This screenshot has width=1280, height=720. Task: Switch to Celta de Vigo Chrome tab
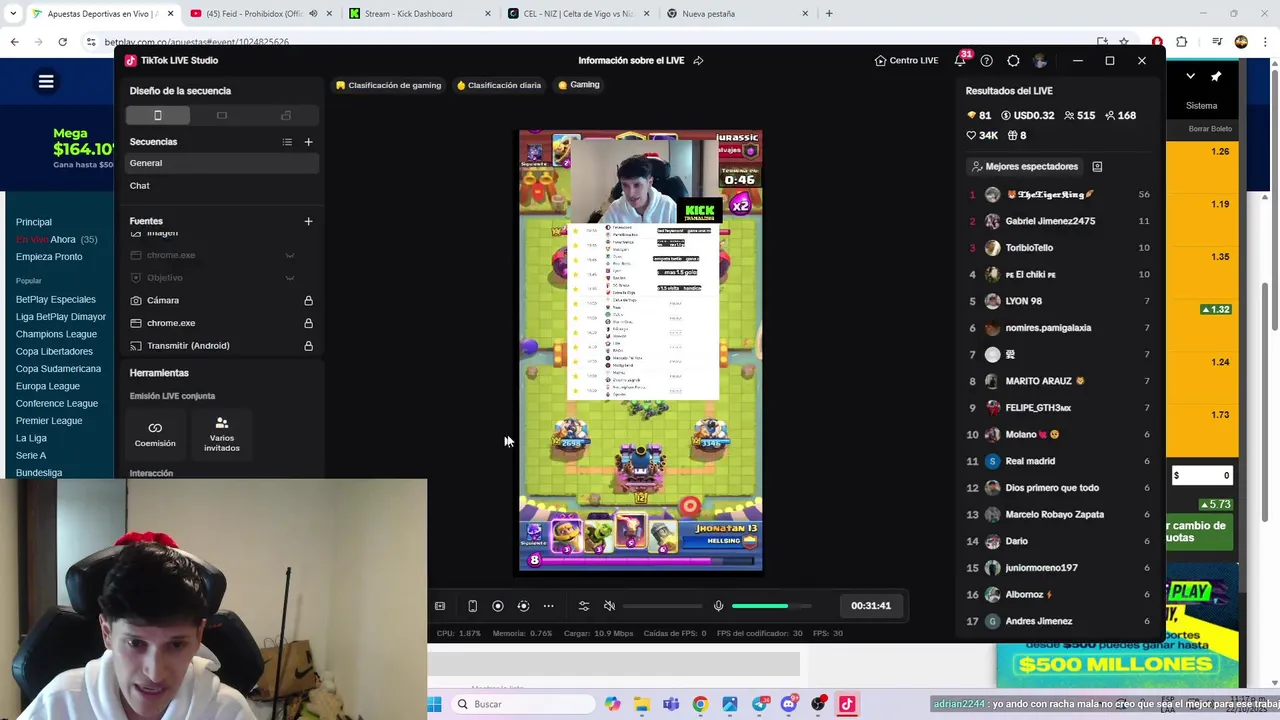pos(579,14)
